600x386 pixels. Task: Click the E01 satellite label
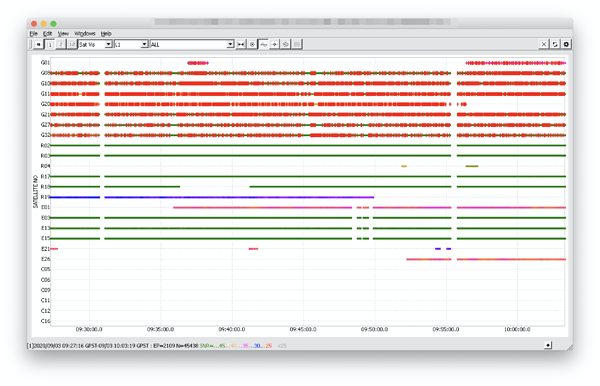(x=45, y=207)
